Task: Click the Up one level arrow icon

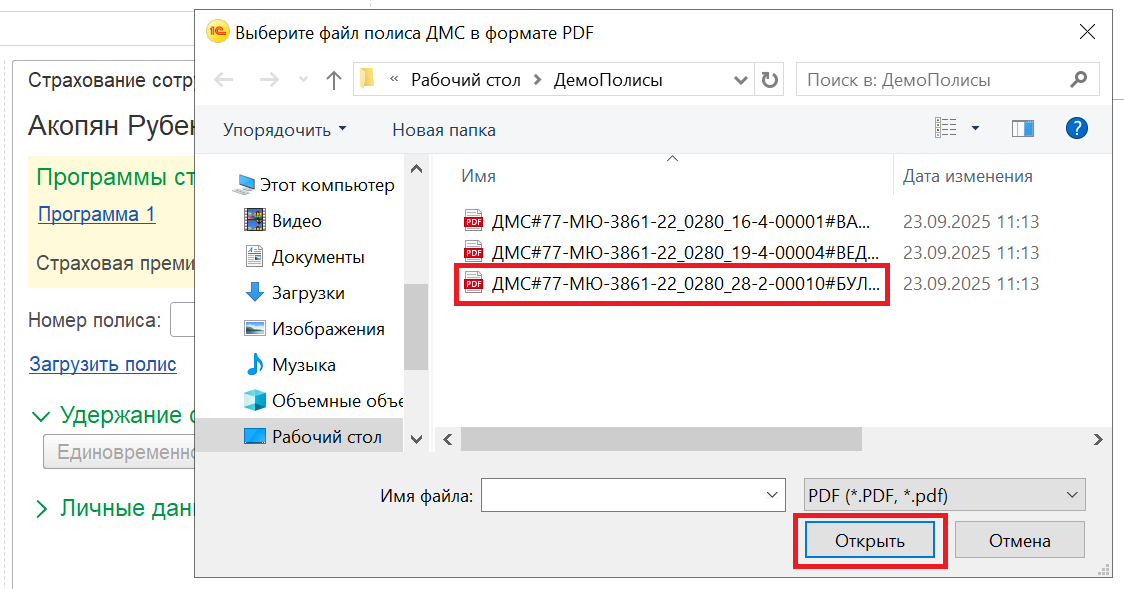Action: [x=335, y=80]
